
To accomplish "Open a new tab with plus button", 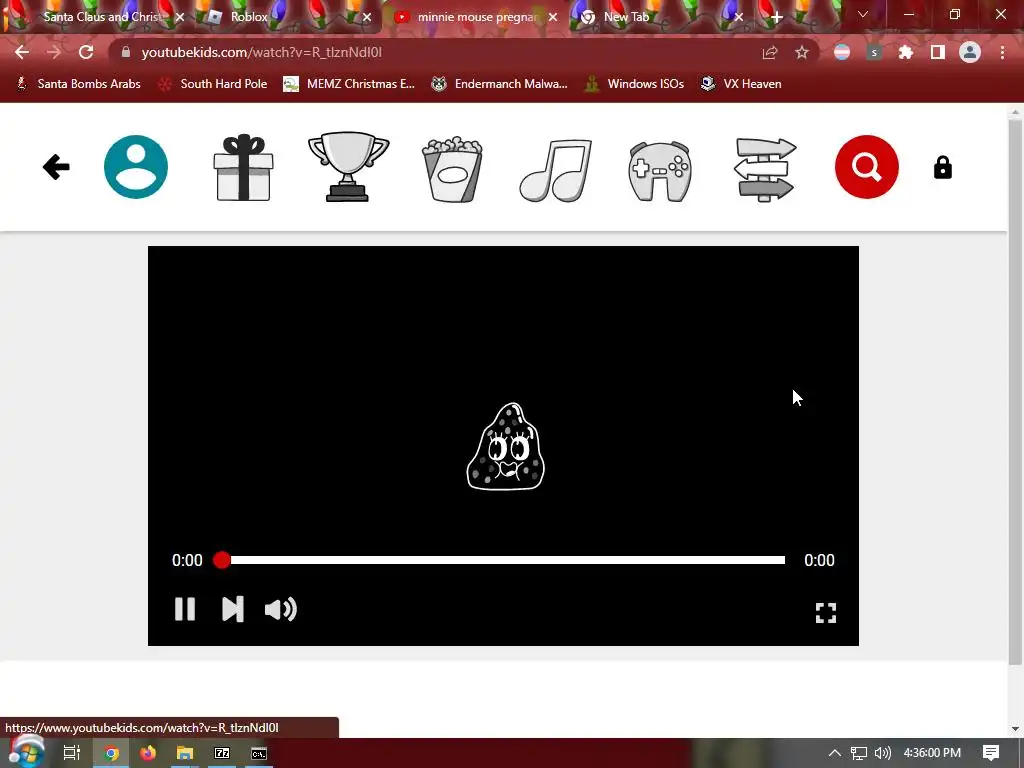I will [x=776, y=18].
